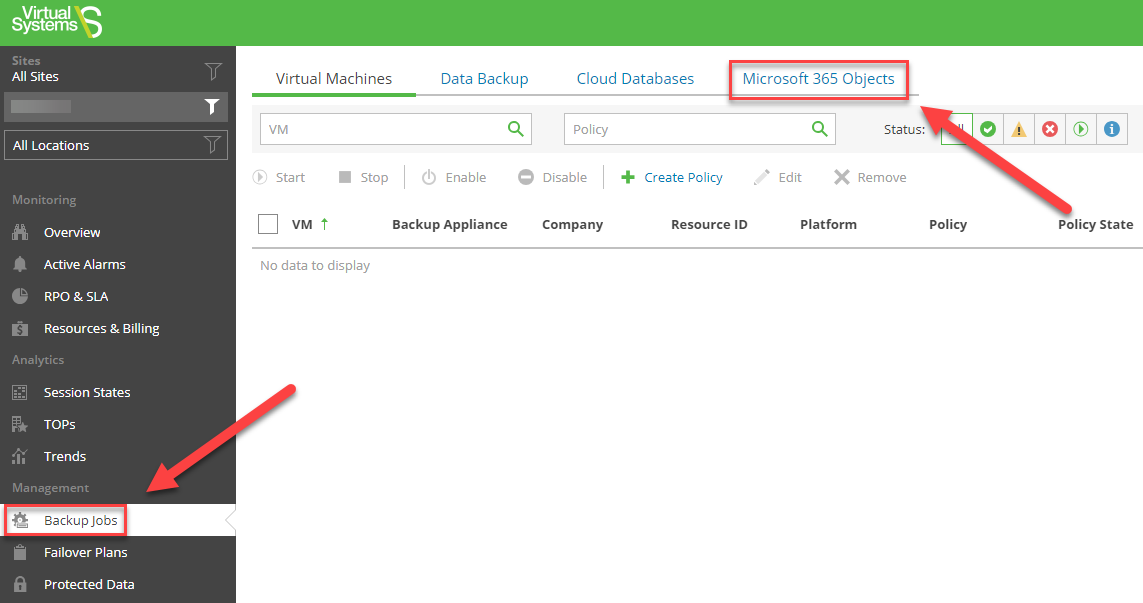
Task: Select Backup Jobs in Management
Action: coord(80,521)
